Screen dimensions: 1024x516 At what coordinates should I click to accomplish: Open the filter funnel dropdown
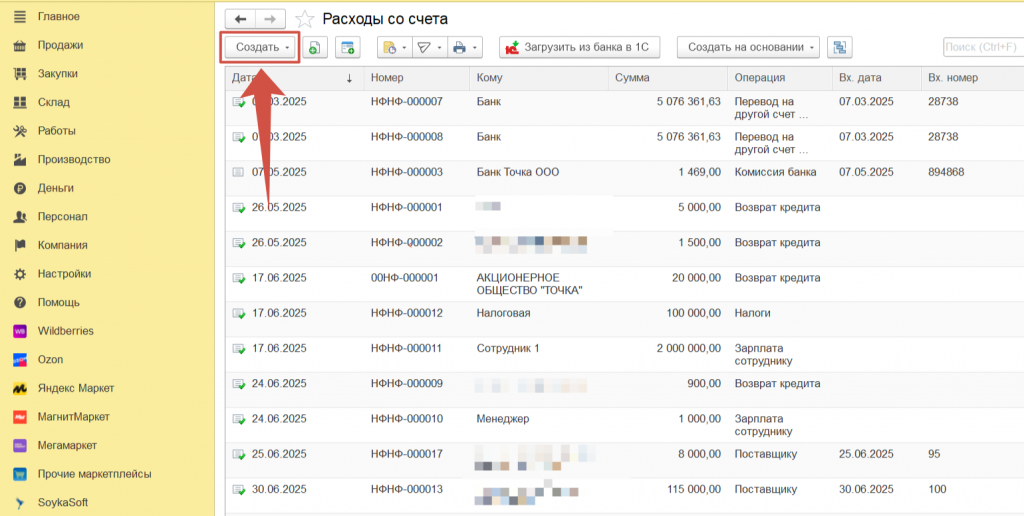[428, 47]
